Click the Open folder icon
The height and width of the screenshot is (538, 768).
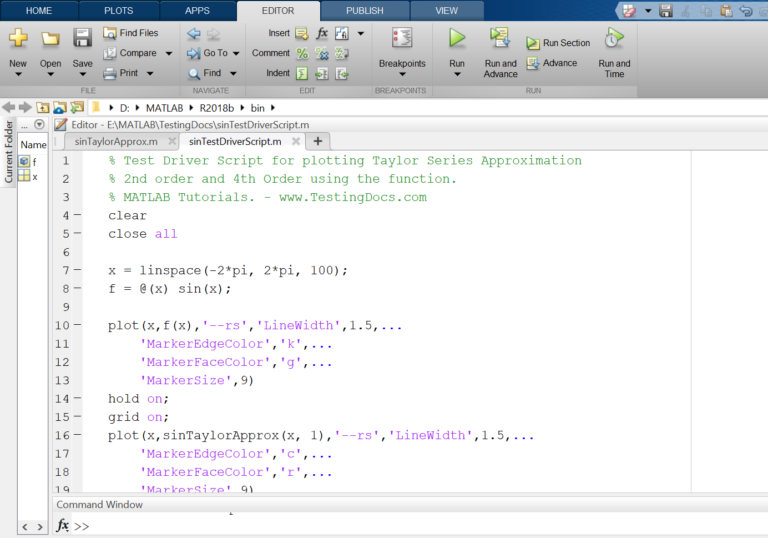50,38
